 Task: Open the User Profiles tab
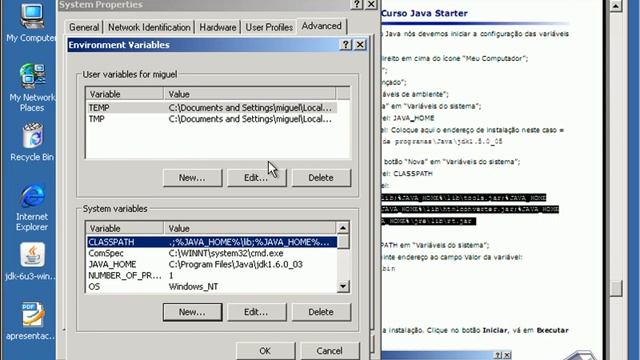click(x=269, y=27)
